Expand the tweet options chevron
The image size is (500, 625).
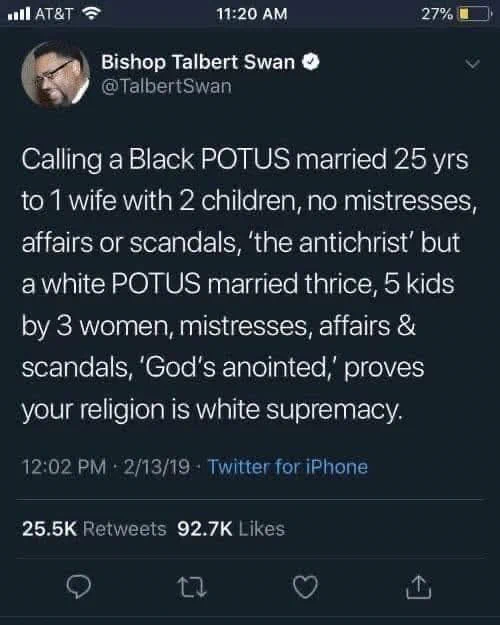click(x=472, y=64)
